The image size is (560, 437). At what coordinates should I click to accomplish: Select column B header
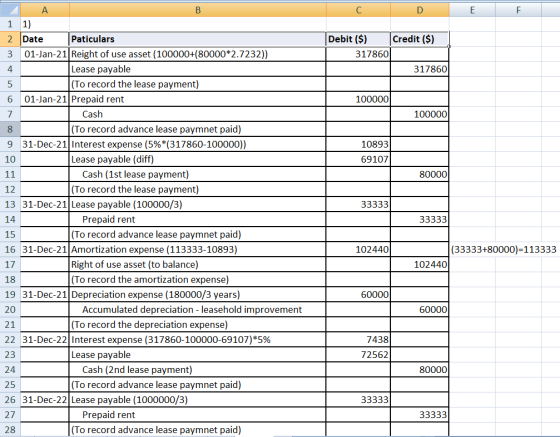click(x=198, y=10)
